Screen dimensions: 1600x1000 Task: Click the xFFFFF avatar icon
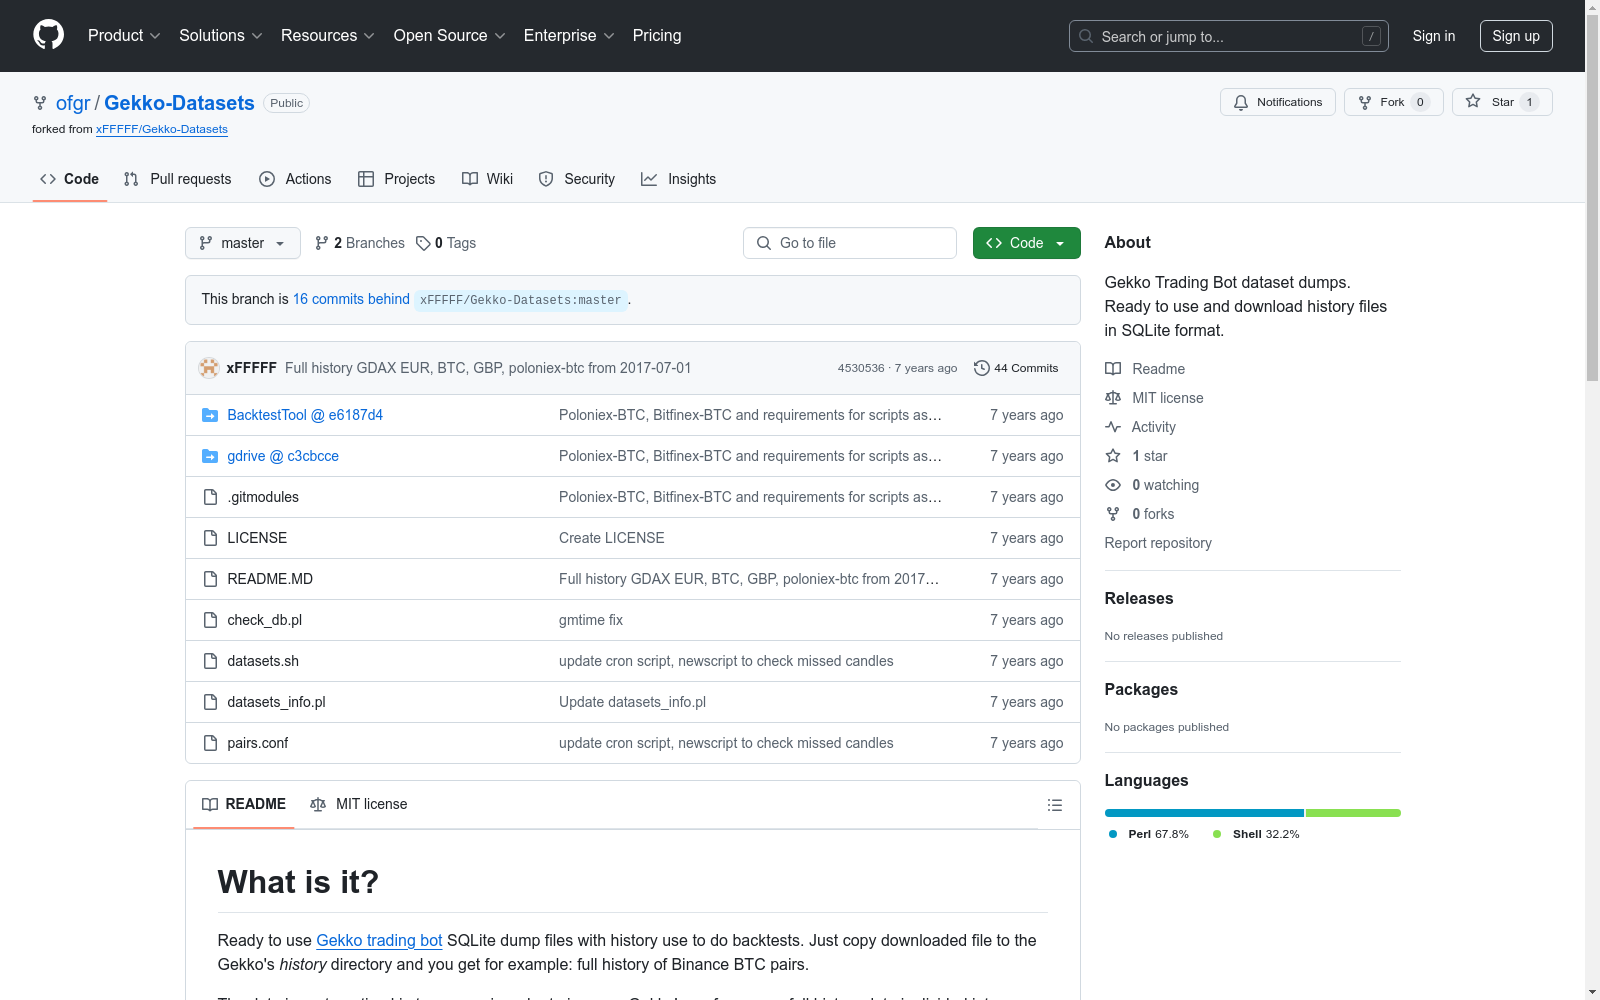click(209, 368)
